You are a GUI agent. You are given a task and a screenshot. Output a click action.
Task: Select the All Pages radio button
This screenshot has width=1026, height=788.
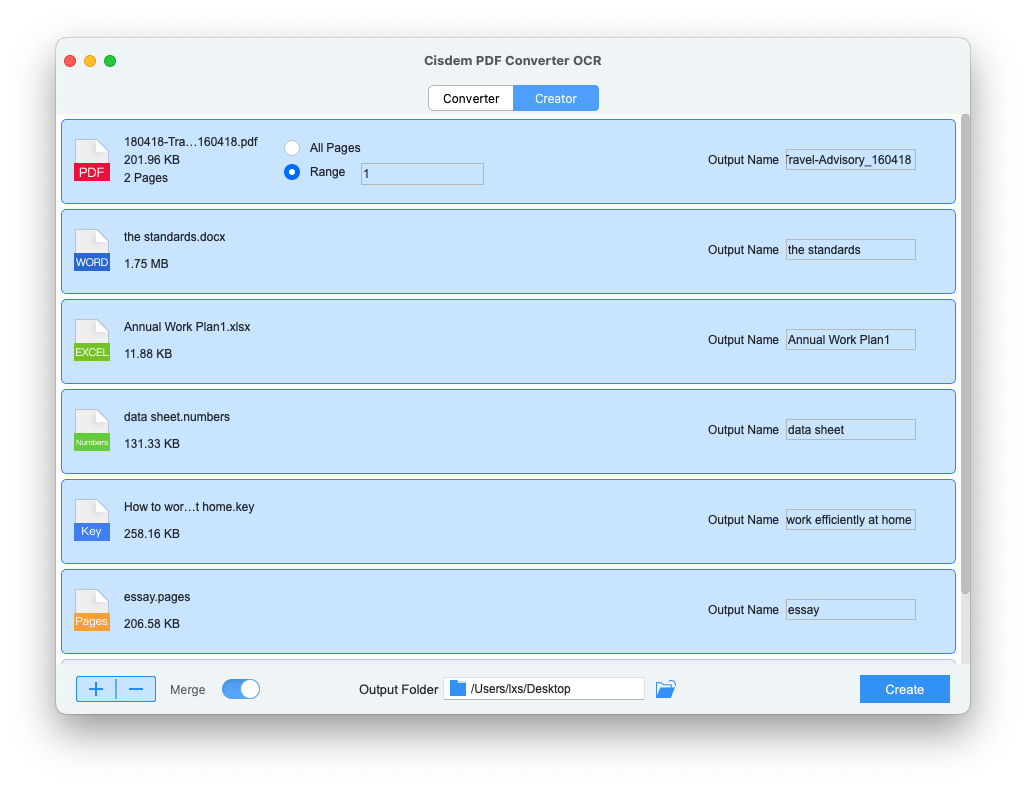tap(292, 148)
